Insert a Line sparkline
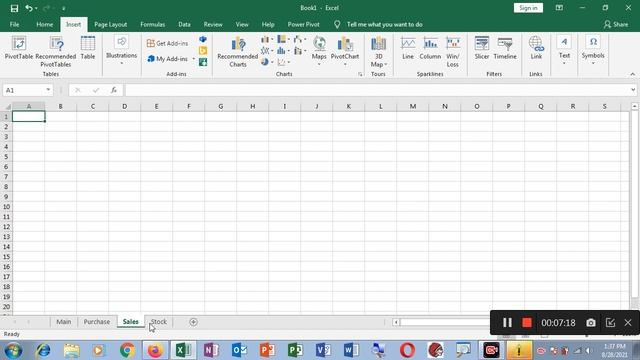The height and width of the screenshot is (360, 640). click(408, 48)
